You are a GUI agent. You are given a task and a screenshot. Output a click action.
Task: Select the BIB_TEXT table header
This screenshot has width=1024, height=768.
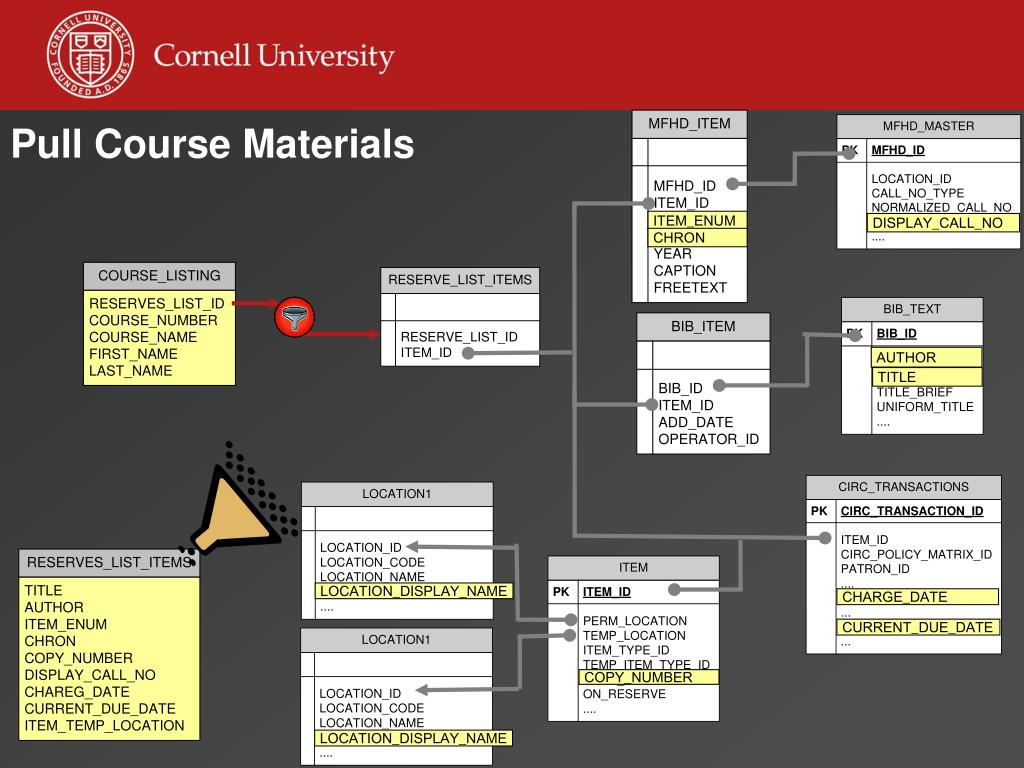912,309
